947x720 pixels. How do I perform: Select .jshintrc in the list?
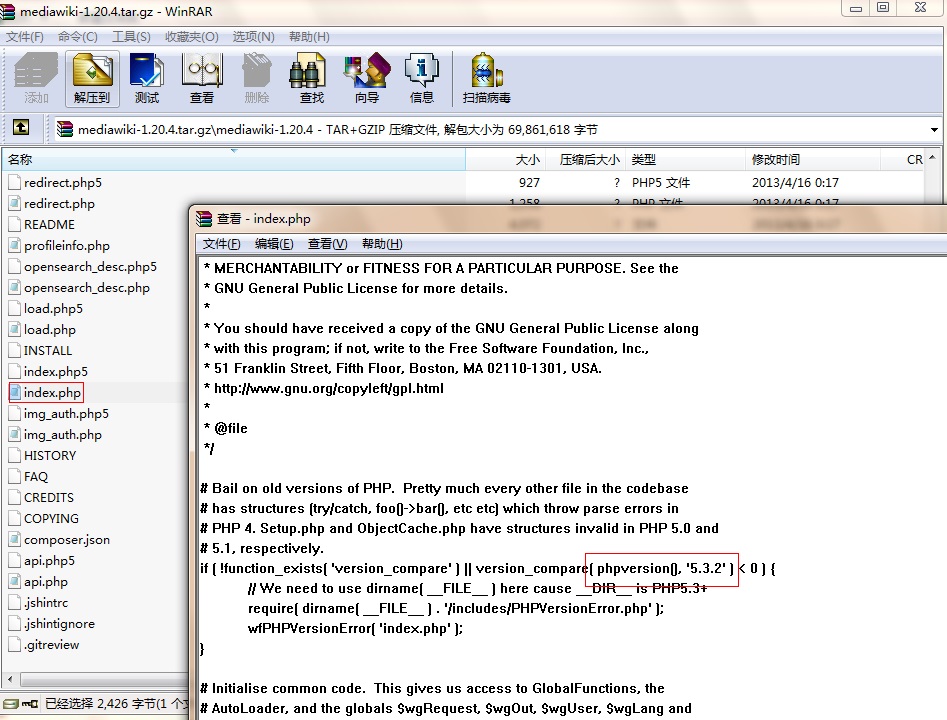46,602
